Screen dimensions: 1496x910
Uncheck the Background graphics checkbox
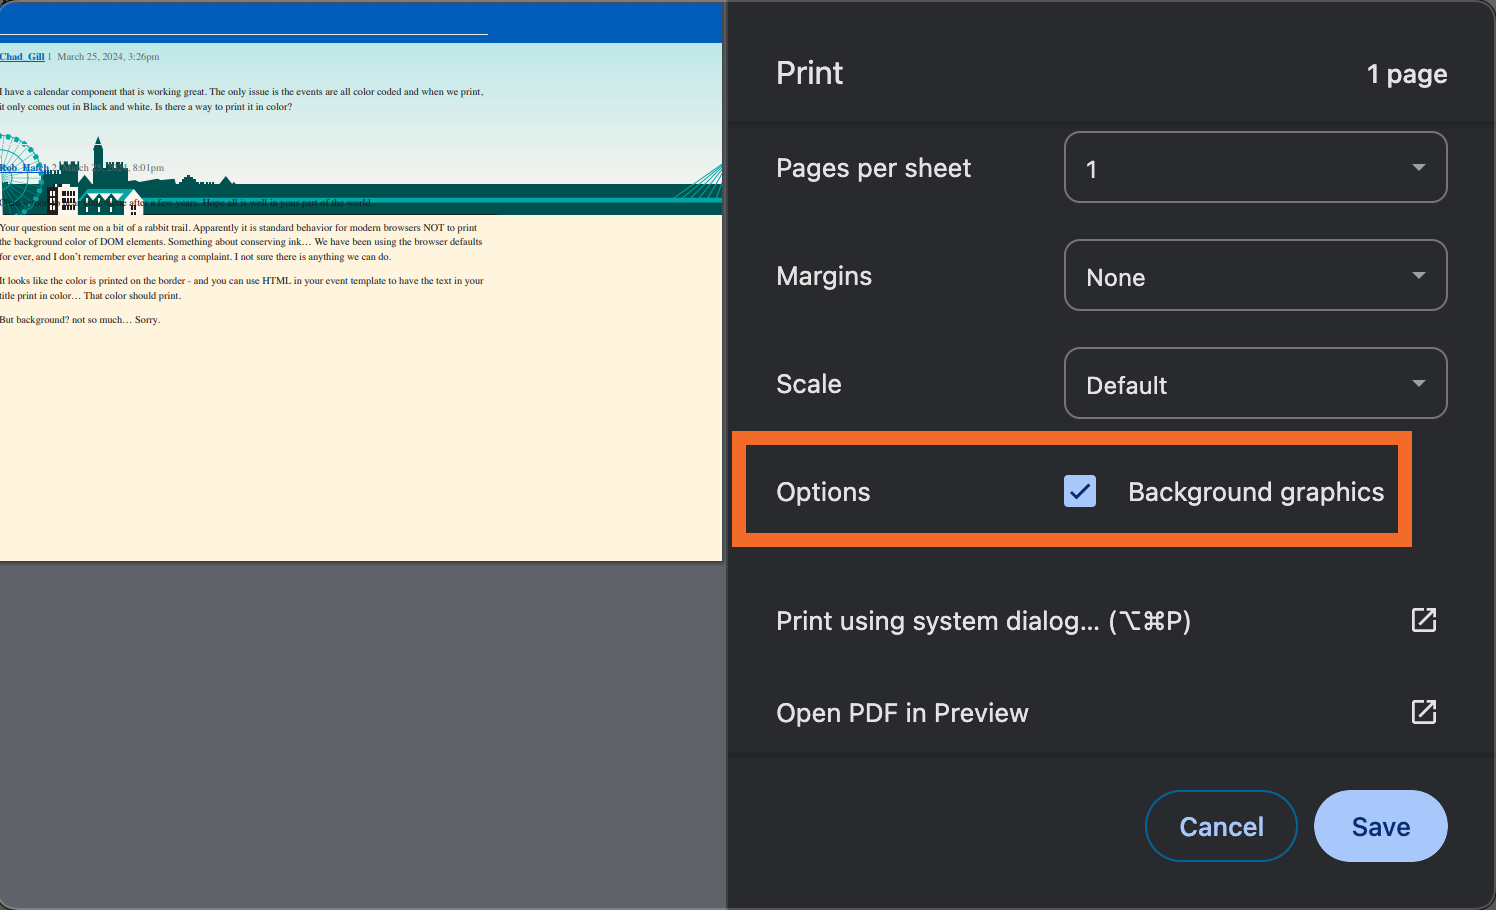pyautogui.click(x=1080, y=491)
